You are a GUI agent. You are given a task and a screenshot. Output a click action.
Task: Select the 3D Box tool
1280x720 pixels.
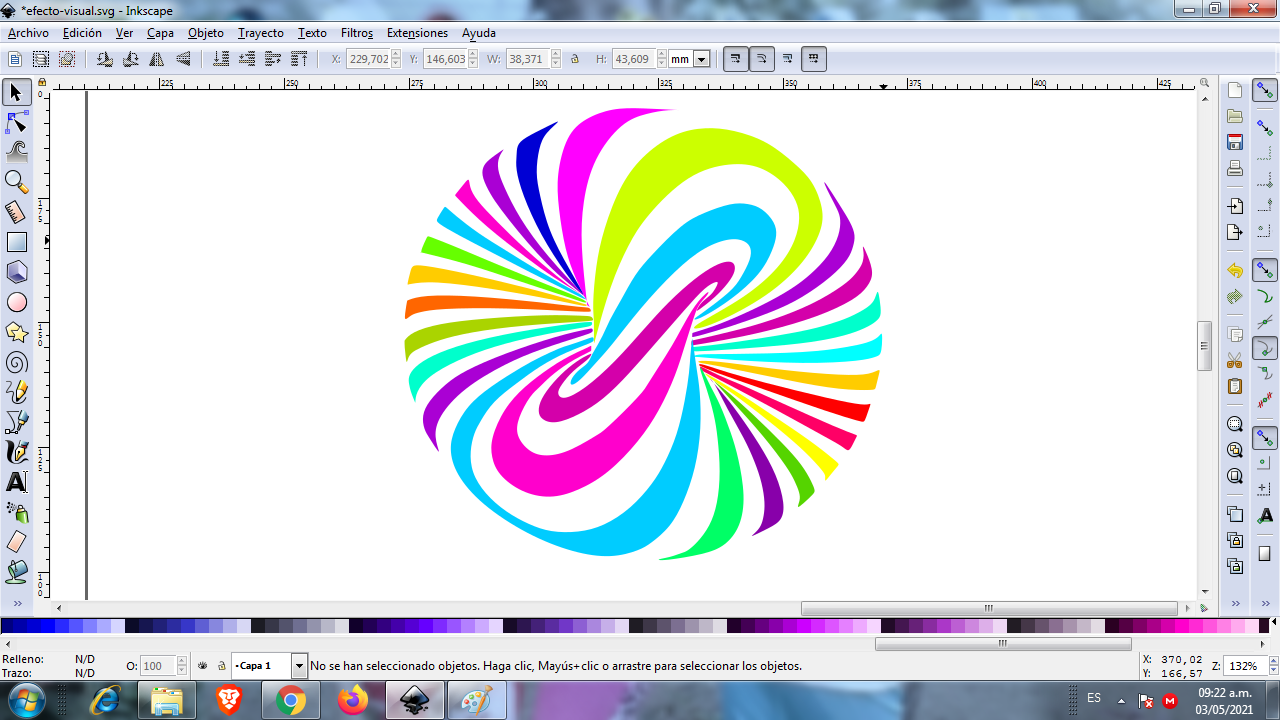pyautogui.click(x=16, y=272)
